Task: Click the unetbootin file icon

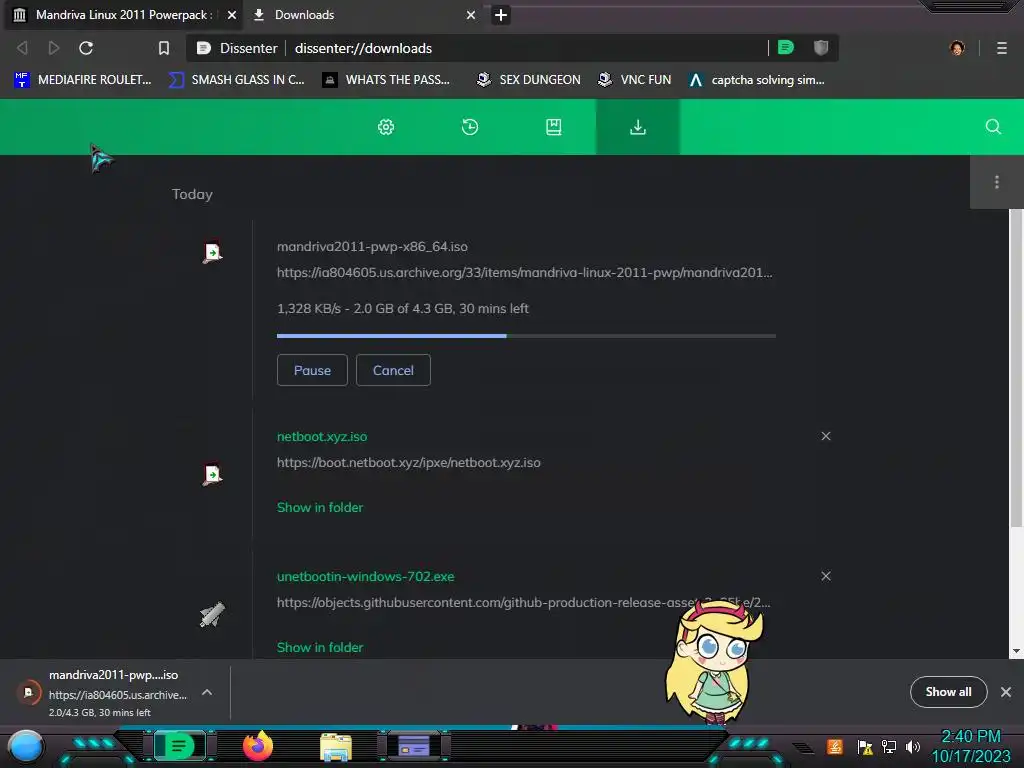Action: point(212,615)
